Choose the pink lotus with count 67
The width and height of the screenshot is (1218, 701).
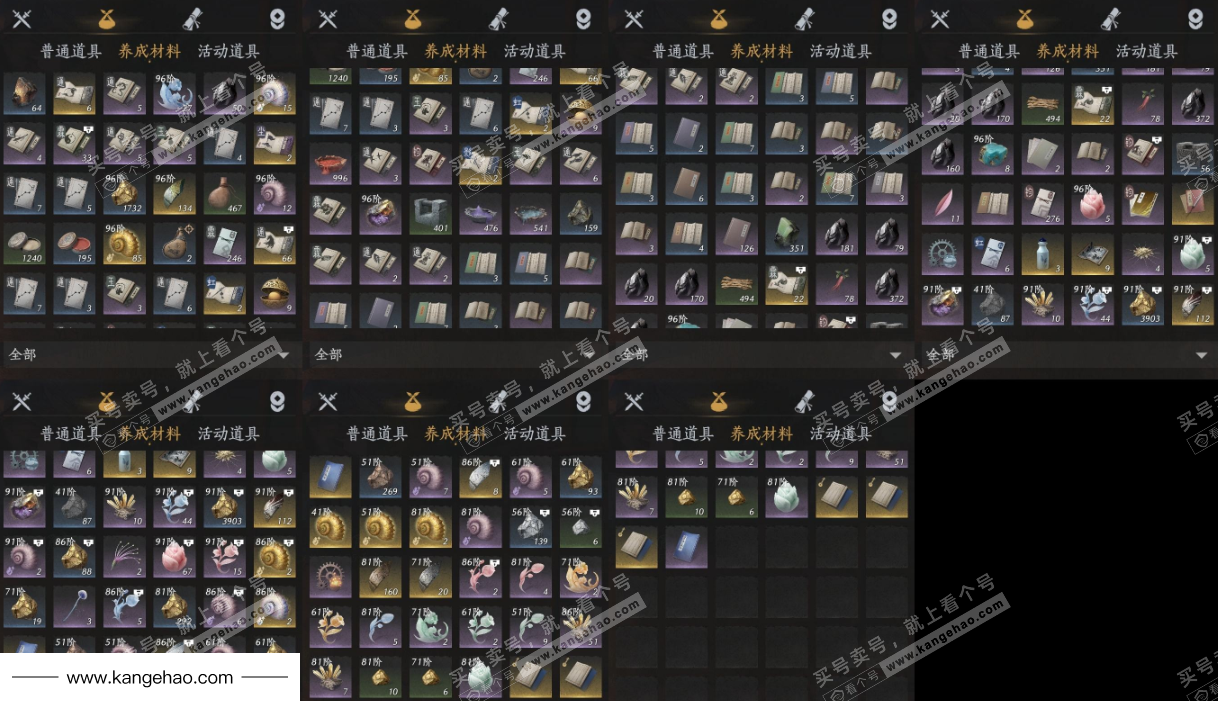(175, 557)
